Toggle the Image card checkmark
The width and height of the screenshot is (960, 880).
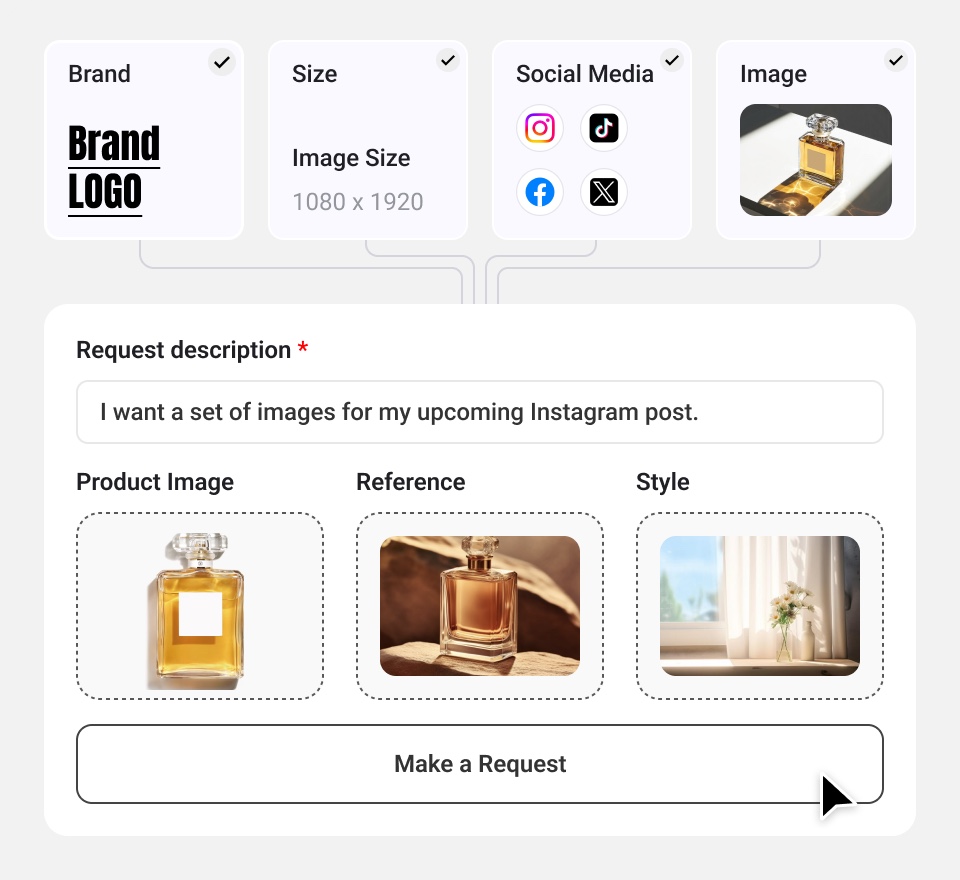click(896, 60)
